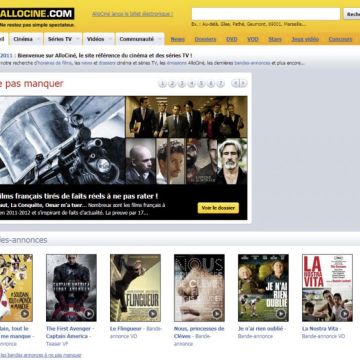Expand the Séries TV tab dropdown arrow
Screen dimensions: 360x360
pyautogui.click(x=78, y=39)
